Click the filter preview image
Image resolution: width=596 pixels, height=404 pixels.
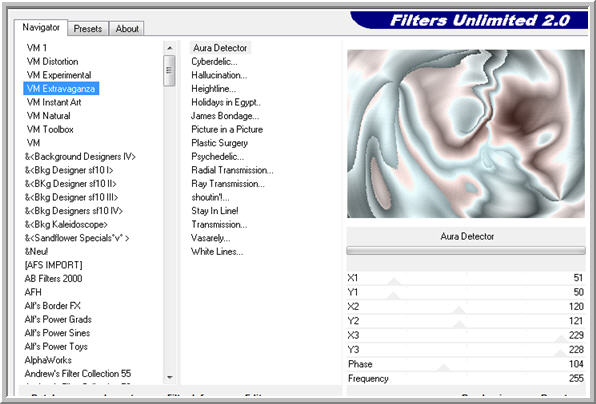[466, 134]
